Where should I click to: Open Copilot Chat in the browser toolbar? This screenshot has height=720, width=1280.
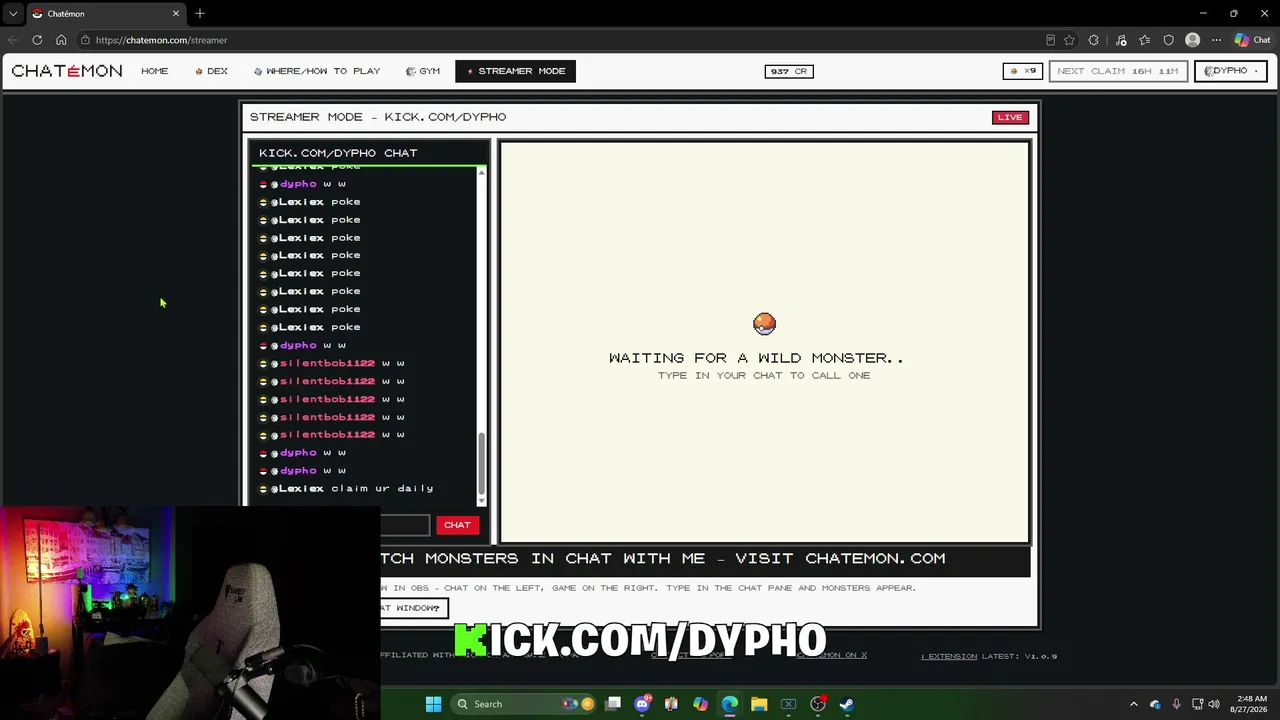[1252, 40]
